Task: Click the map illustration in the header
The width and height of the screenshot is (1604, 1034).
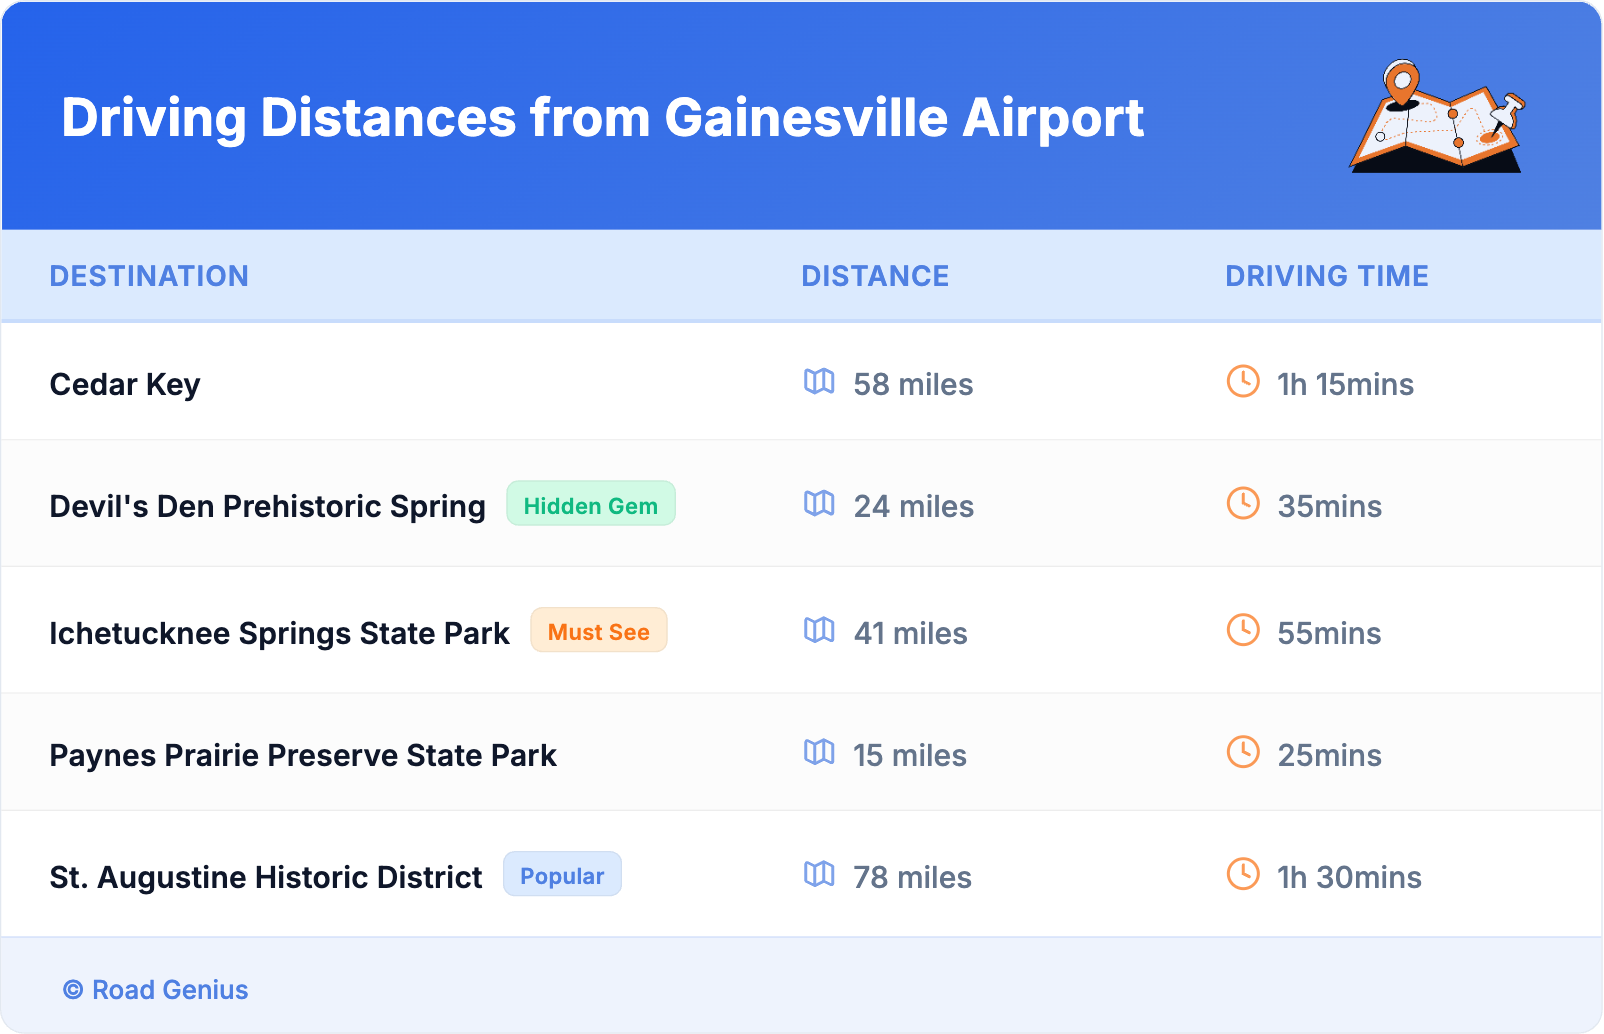Action: coord(1437,117)
